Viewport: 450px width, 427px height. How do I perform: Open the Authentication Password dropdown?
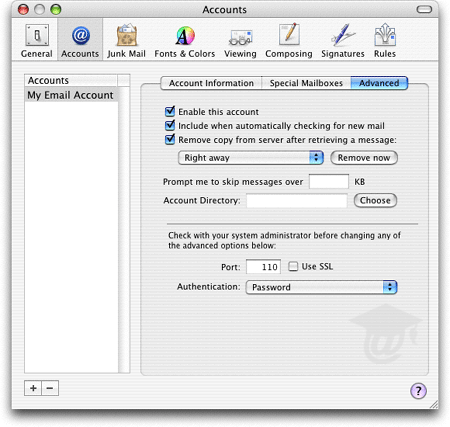[x=321, y=287]
